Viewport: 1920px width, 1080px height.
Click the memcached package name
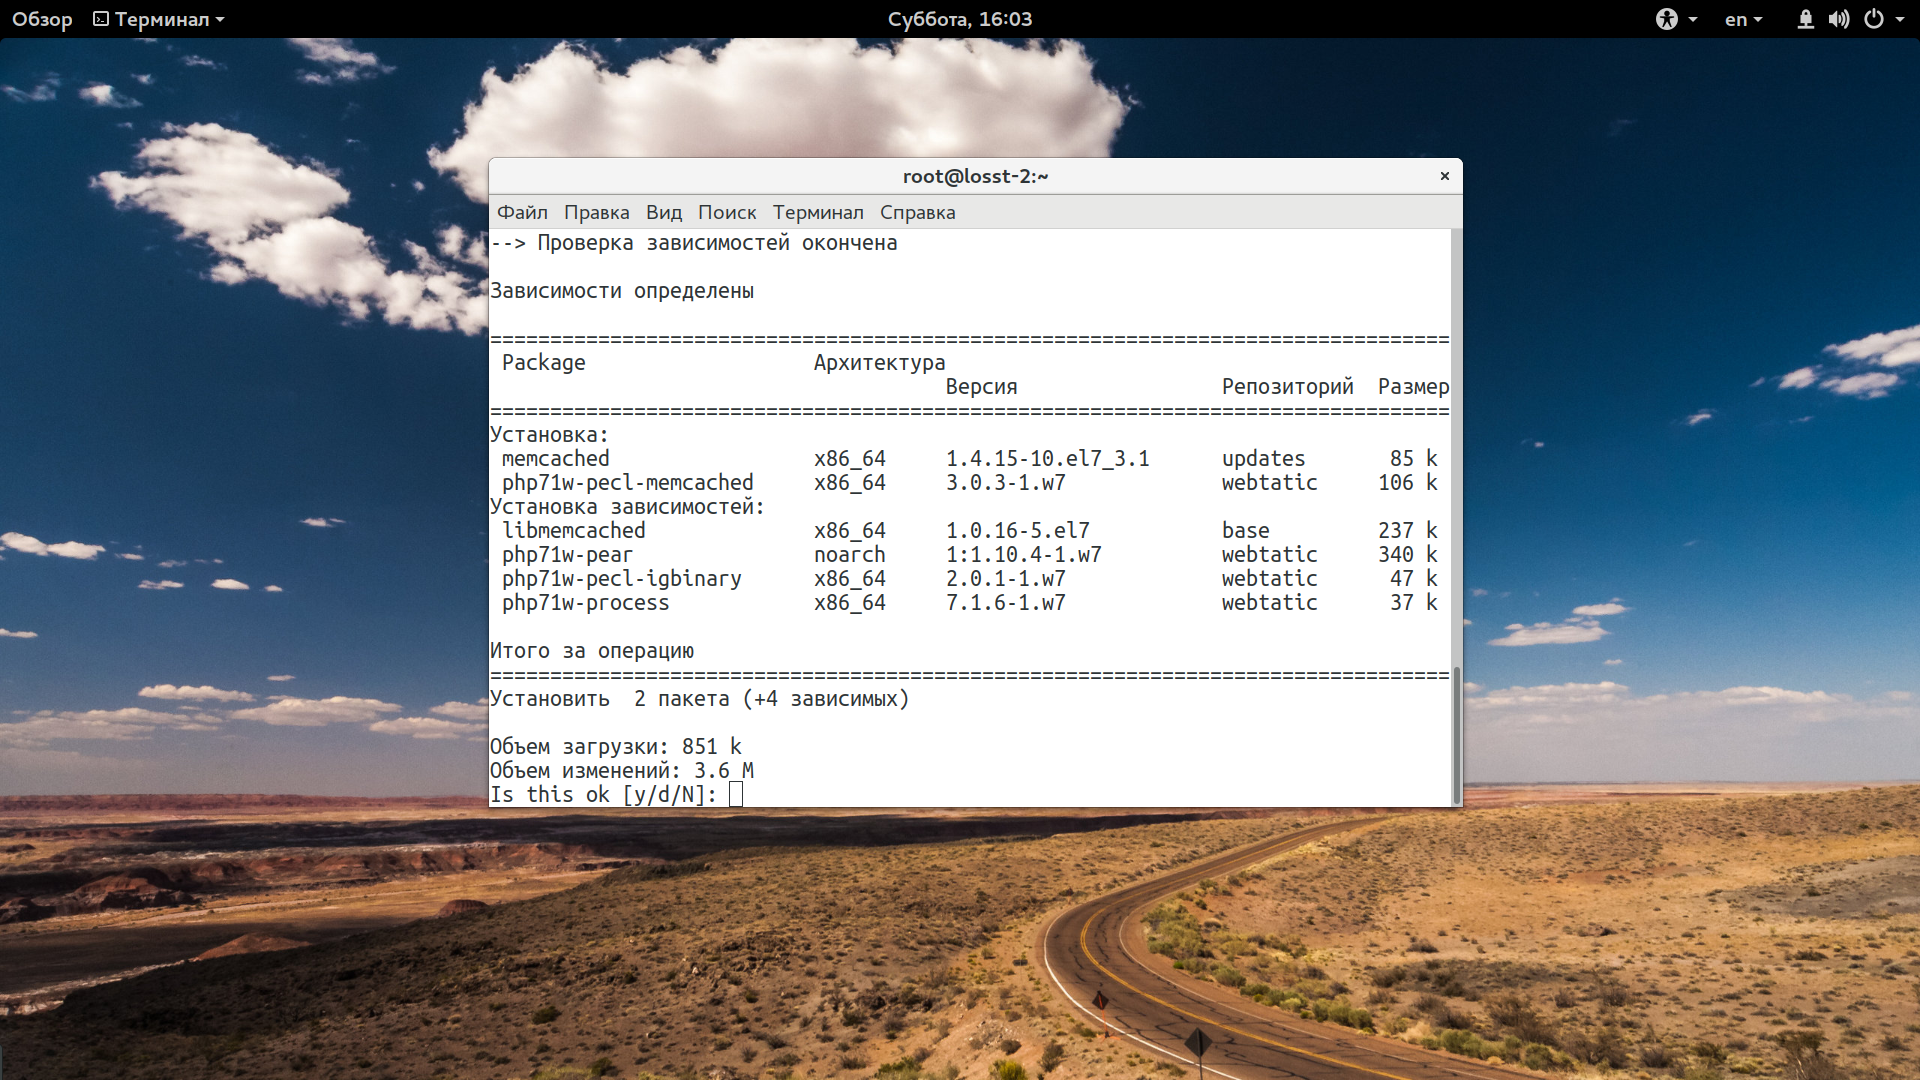(555, 458)
